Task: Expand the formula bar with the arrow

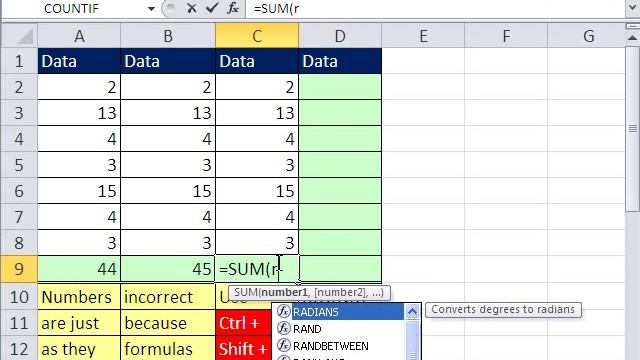Action: pos(632,9)
